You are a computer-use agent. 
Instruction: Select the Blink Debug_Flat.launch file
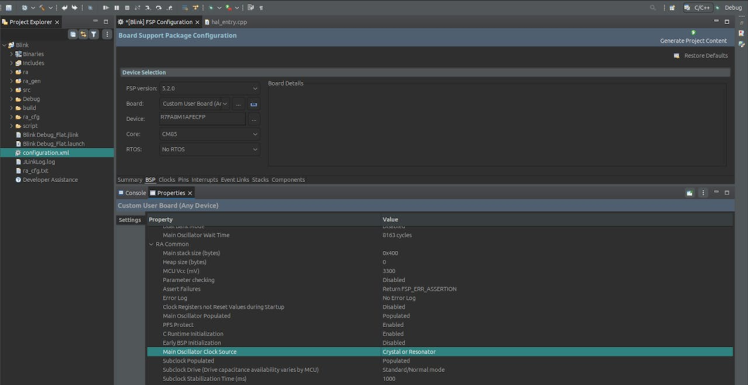click(x=54, y=144)
